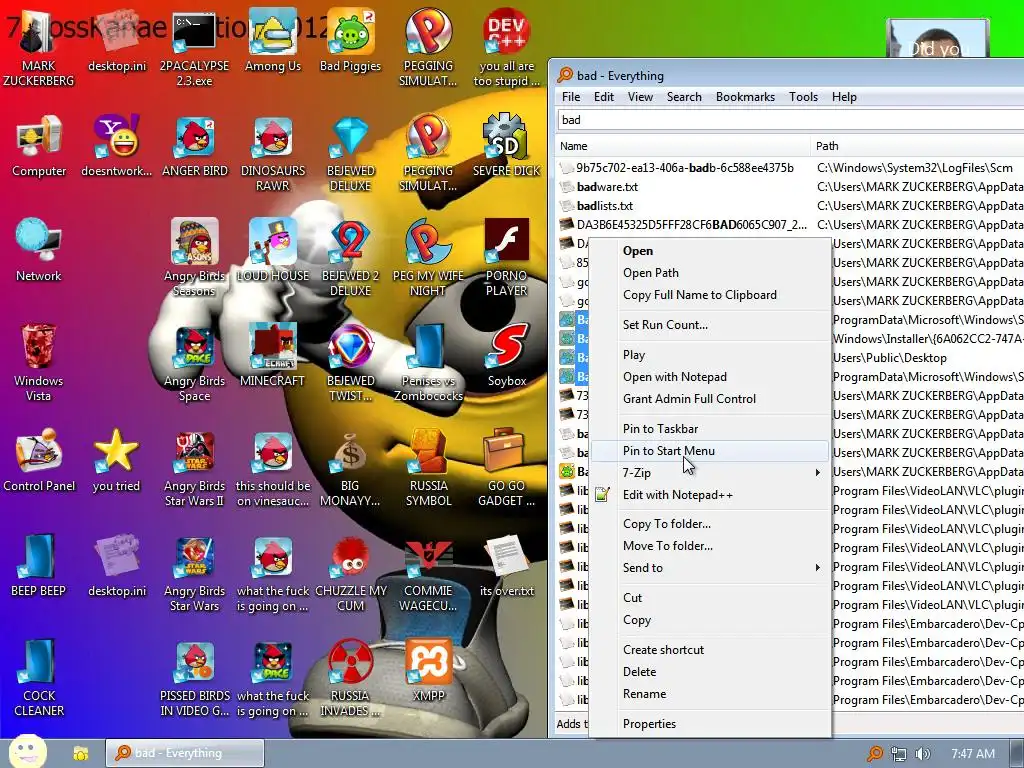Sort results by the Path column header
This screenshot has width=1024, height=768.
point(918,146)
